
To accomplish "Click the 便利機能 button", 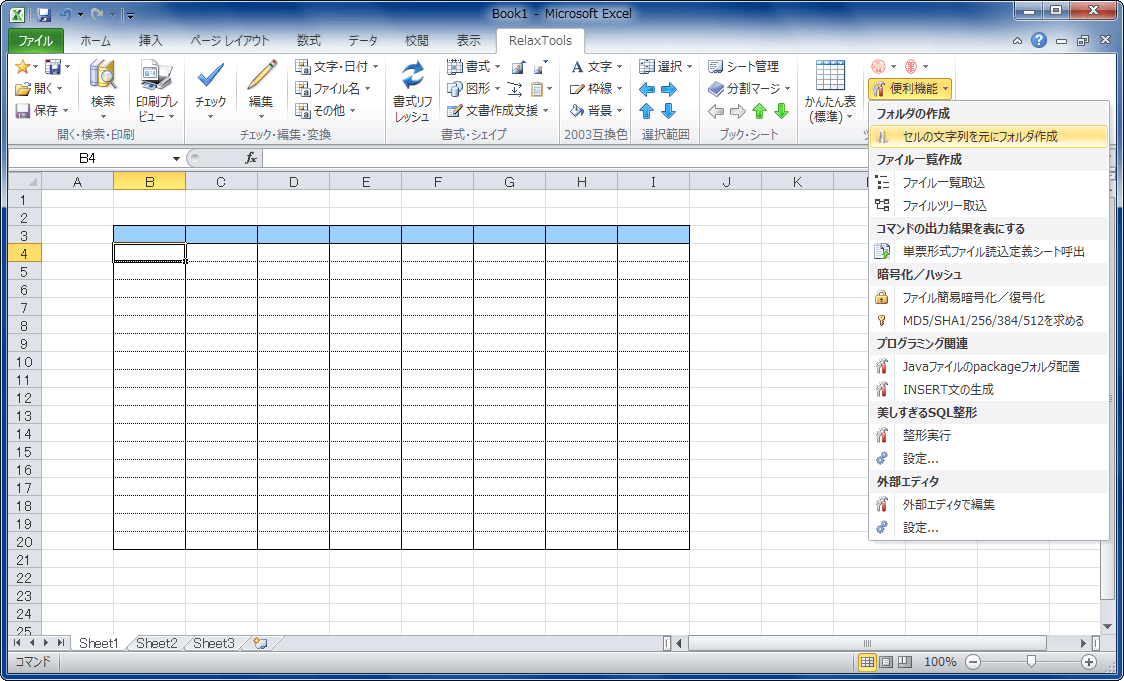I will (x=910, y=89).
